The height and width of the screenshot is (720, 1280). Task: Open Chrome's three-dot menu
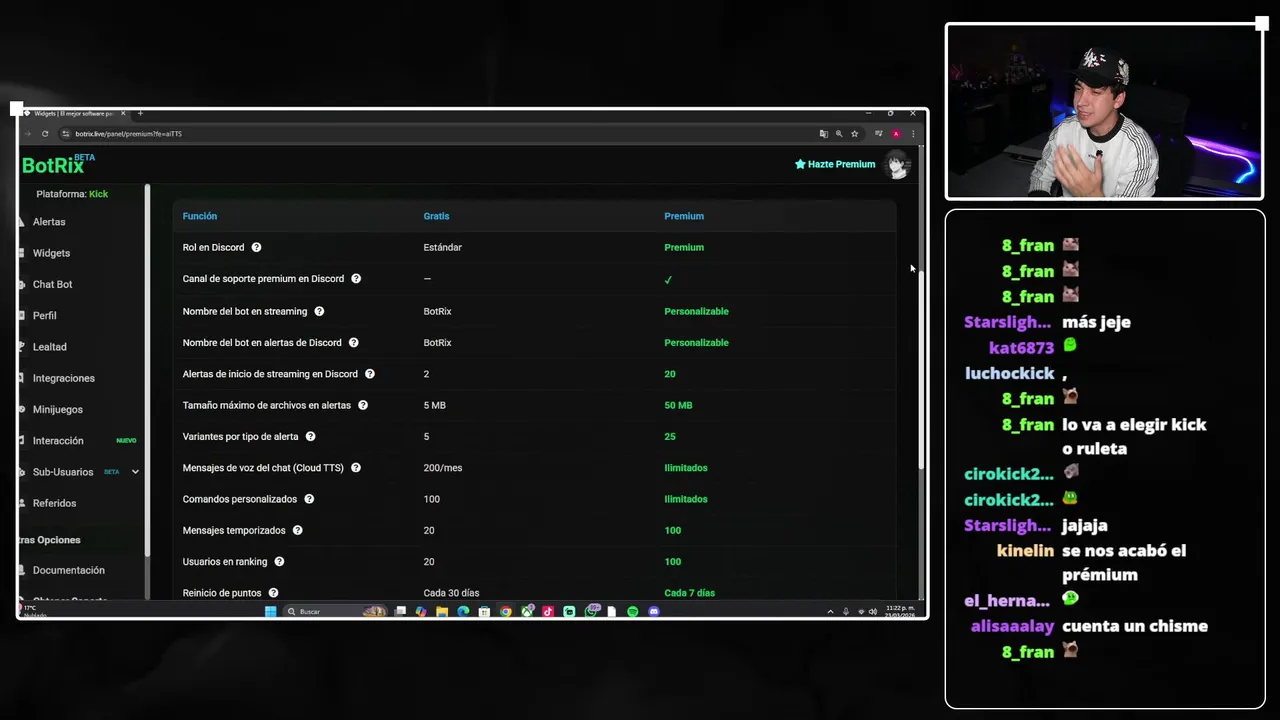tap(913, 134)
